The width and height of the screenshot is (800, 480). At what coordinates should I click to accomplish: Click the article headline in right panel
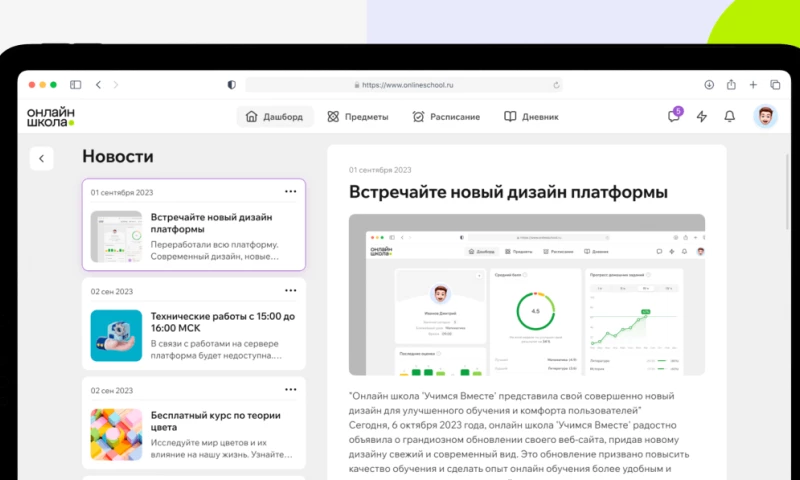[x=508, y=192]
